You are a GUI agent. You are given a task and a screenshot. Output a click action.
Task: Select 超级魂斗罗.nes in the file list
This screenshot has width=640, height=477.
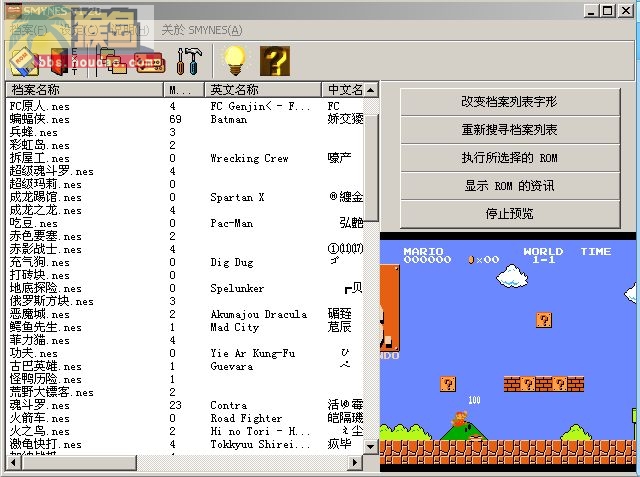point(51,171)
